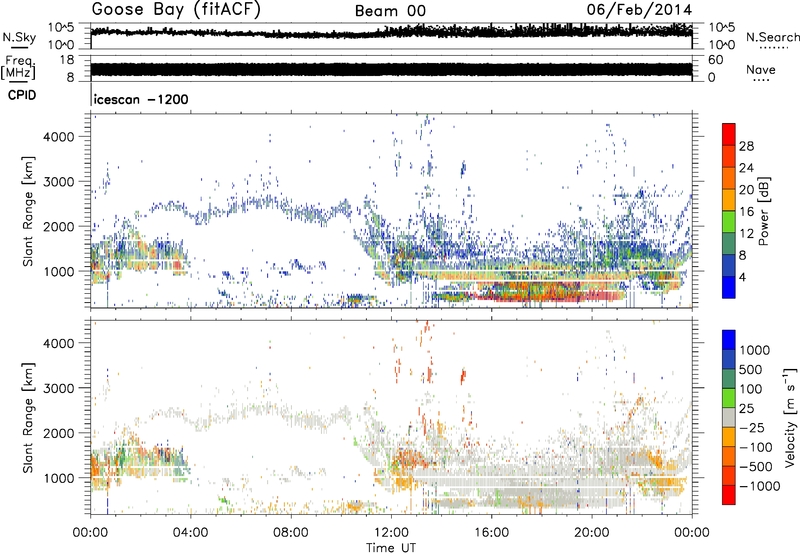
Task: Click the blue bottom of the power colorbar
Action: pos(729,288)
